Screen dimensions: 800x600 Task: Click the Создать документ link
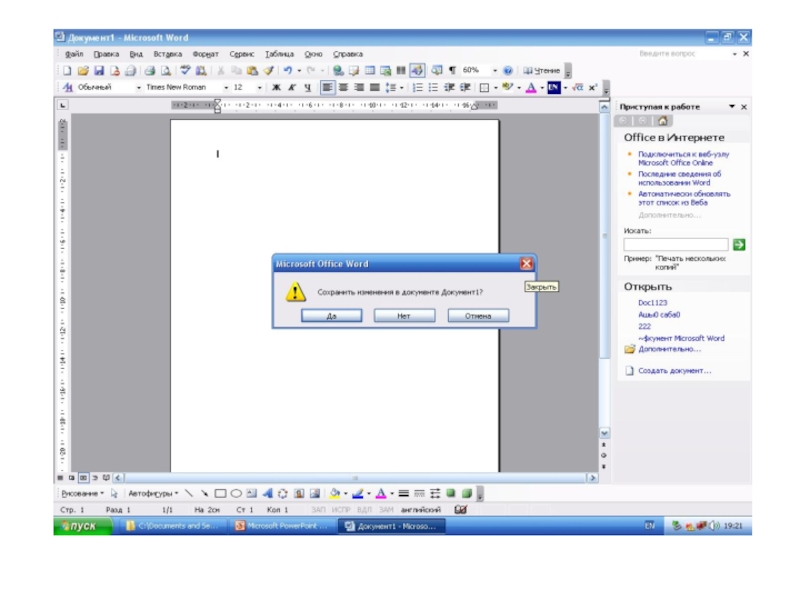click(x=674, y=371)
